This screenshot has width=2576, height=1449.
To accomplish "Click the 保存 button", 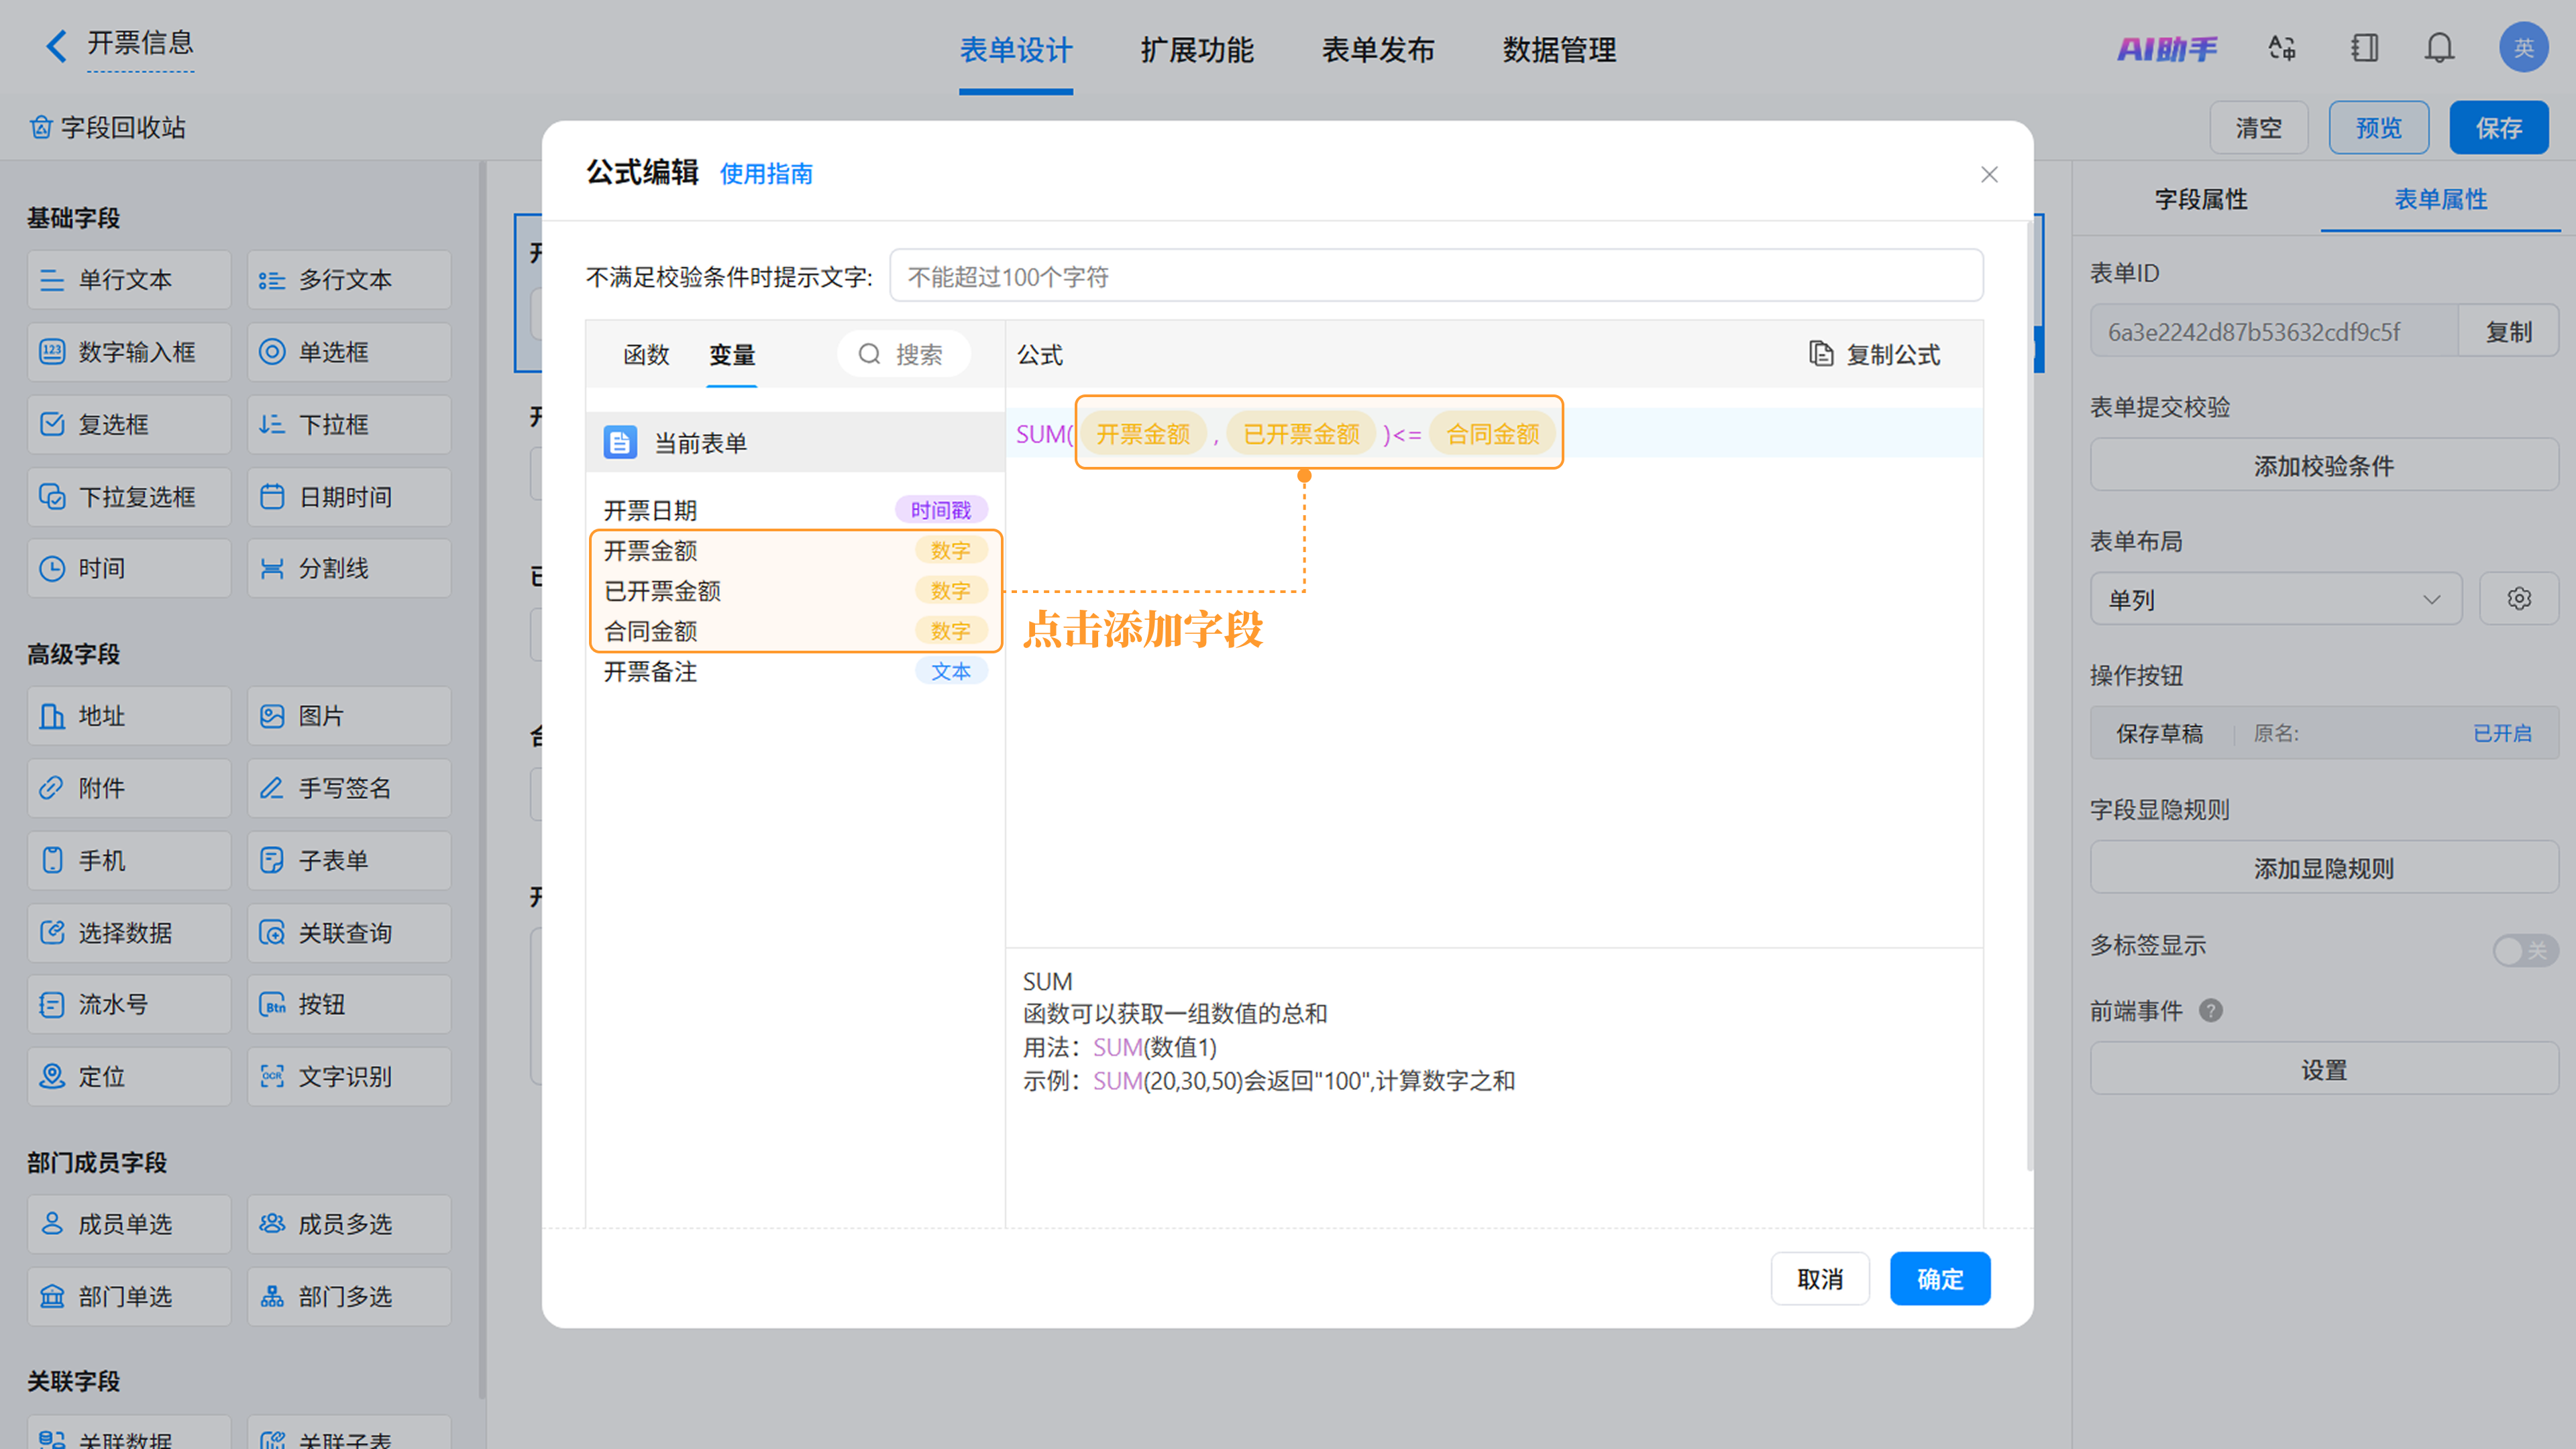I will tap(2499, 128).
